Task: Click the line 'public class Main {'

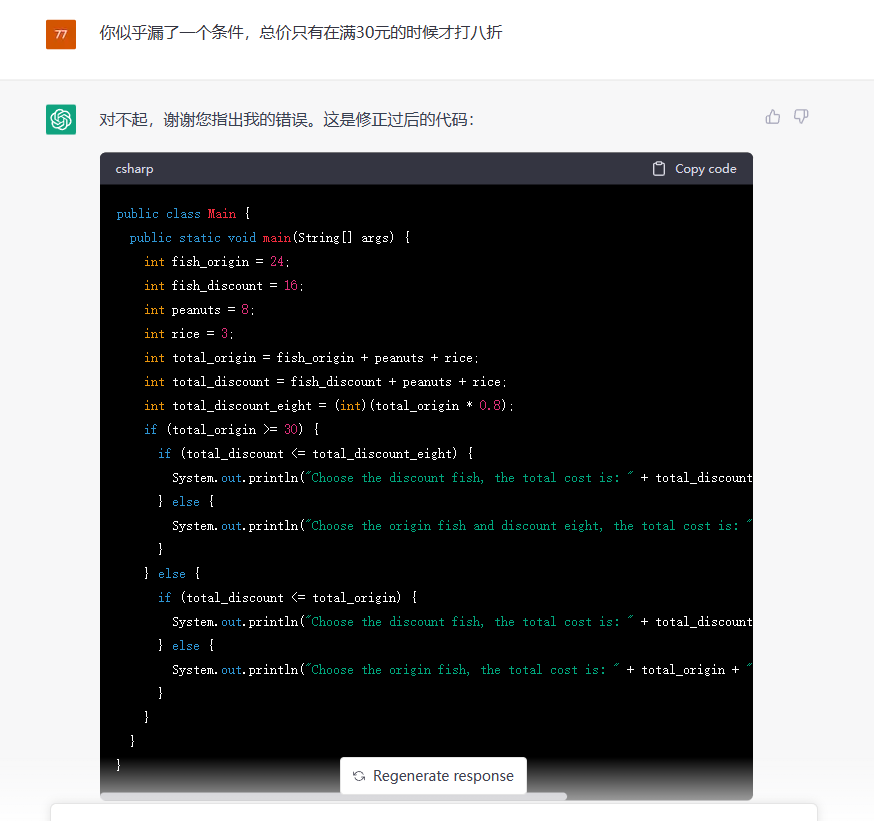Action: point(183,214)
